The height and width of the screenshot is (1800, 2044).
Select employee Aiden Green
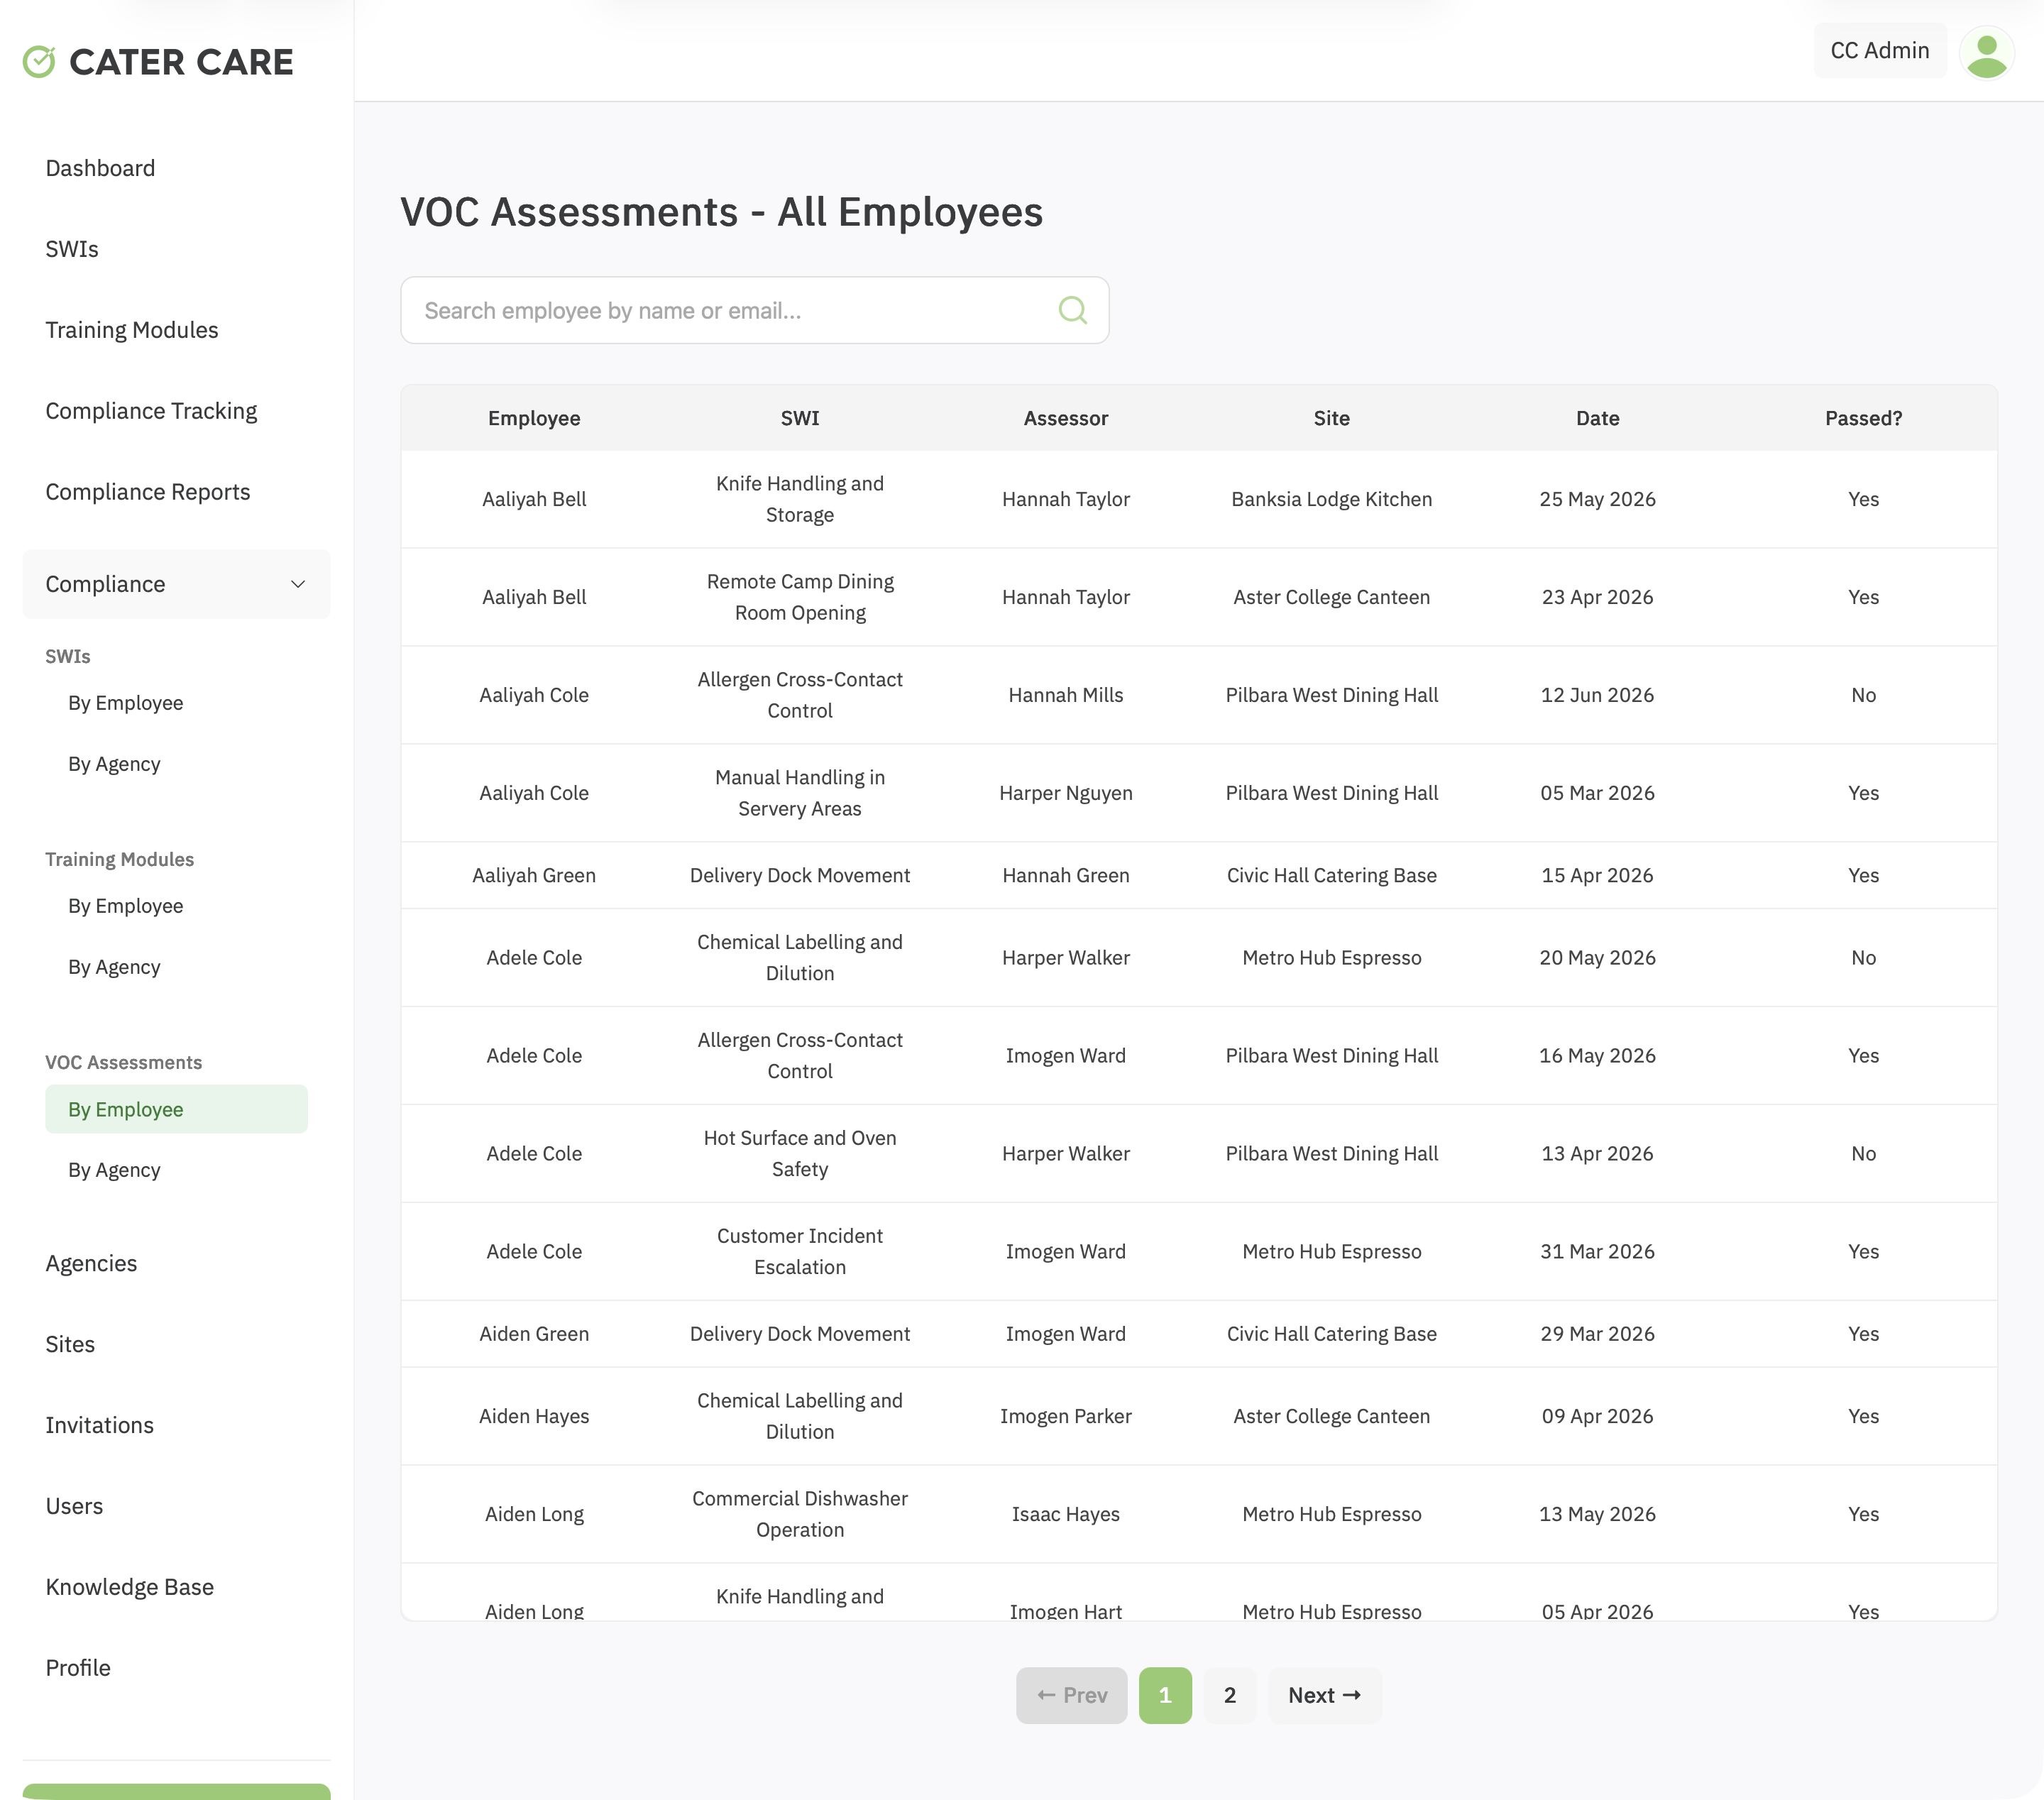click(534, 1334)
